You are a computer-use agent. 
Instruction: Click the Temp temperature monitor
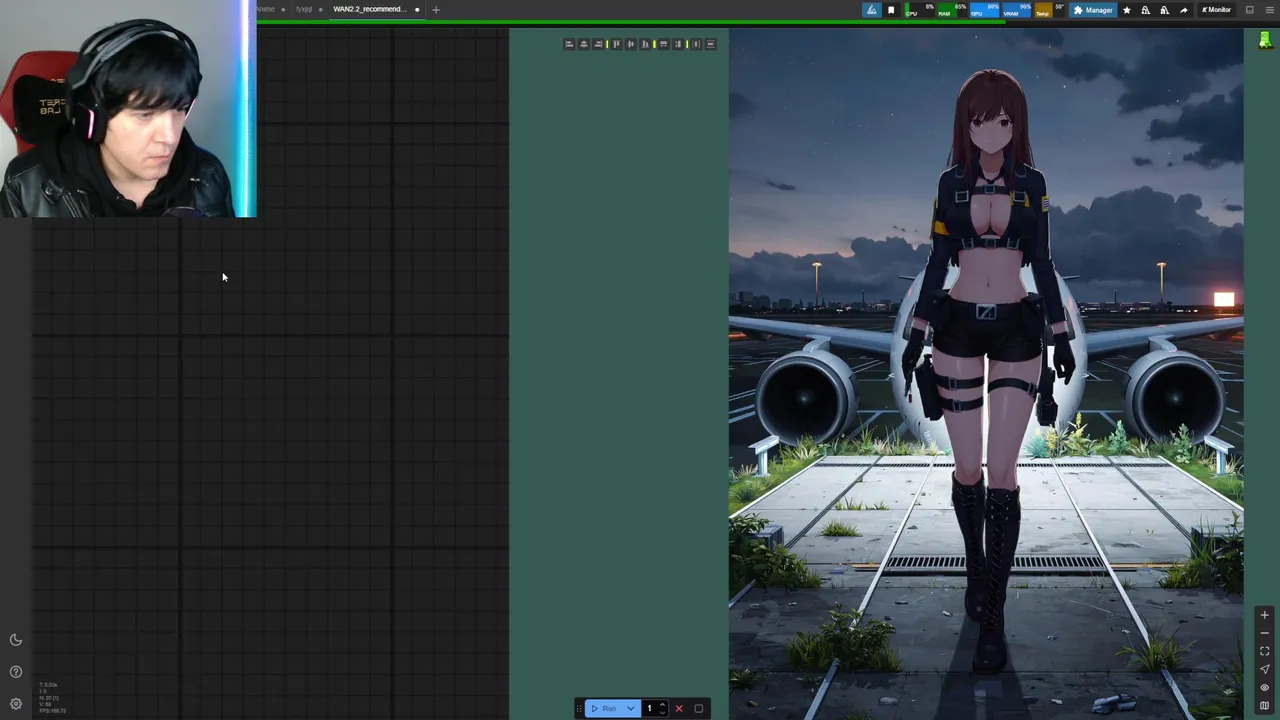(x=1049, y=10)
